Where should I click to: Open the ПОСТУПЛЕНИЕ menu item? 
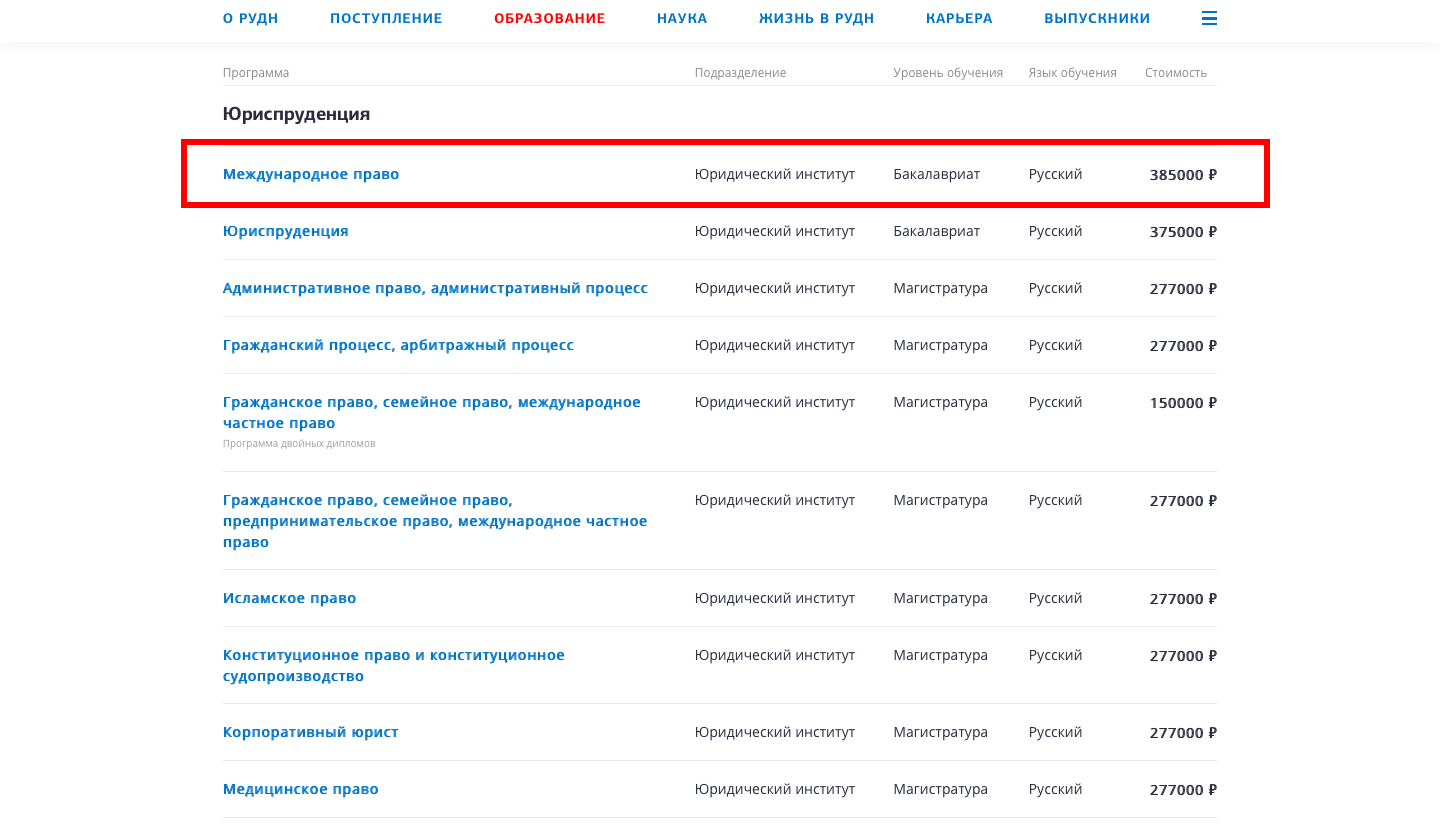point(386,18)
